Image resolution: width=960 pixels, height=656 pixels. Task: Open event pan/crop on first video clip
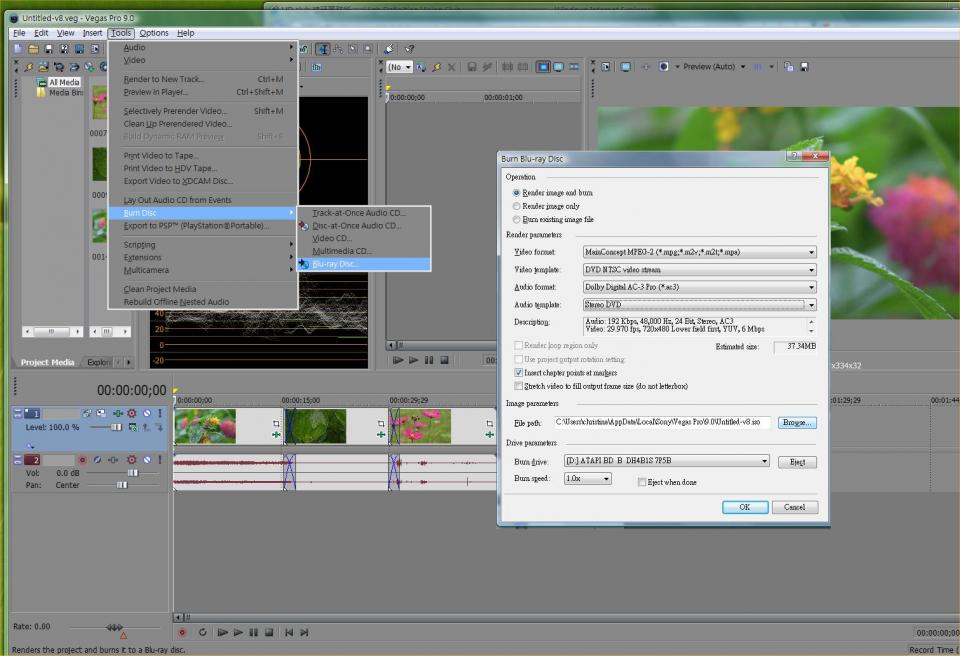click(x=276, y=423)
